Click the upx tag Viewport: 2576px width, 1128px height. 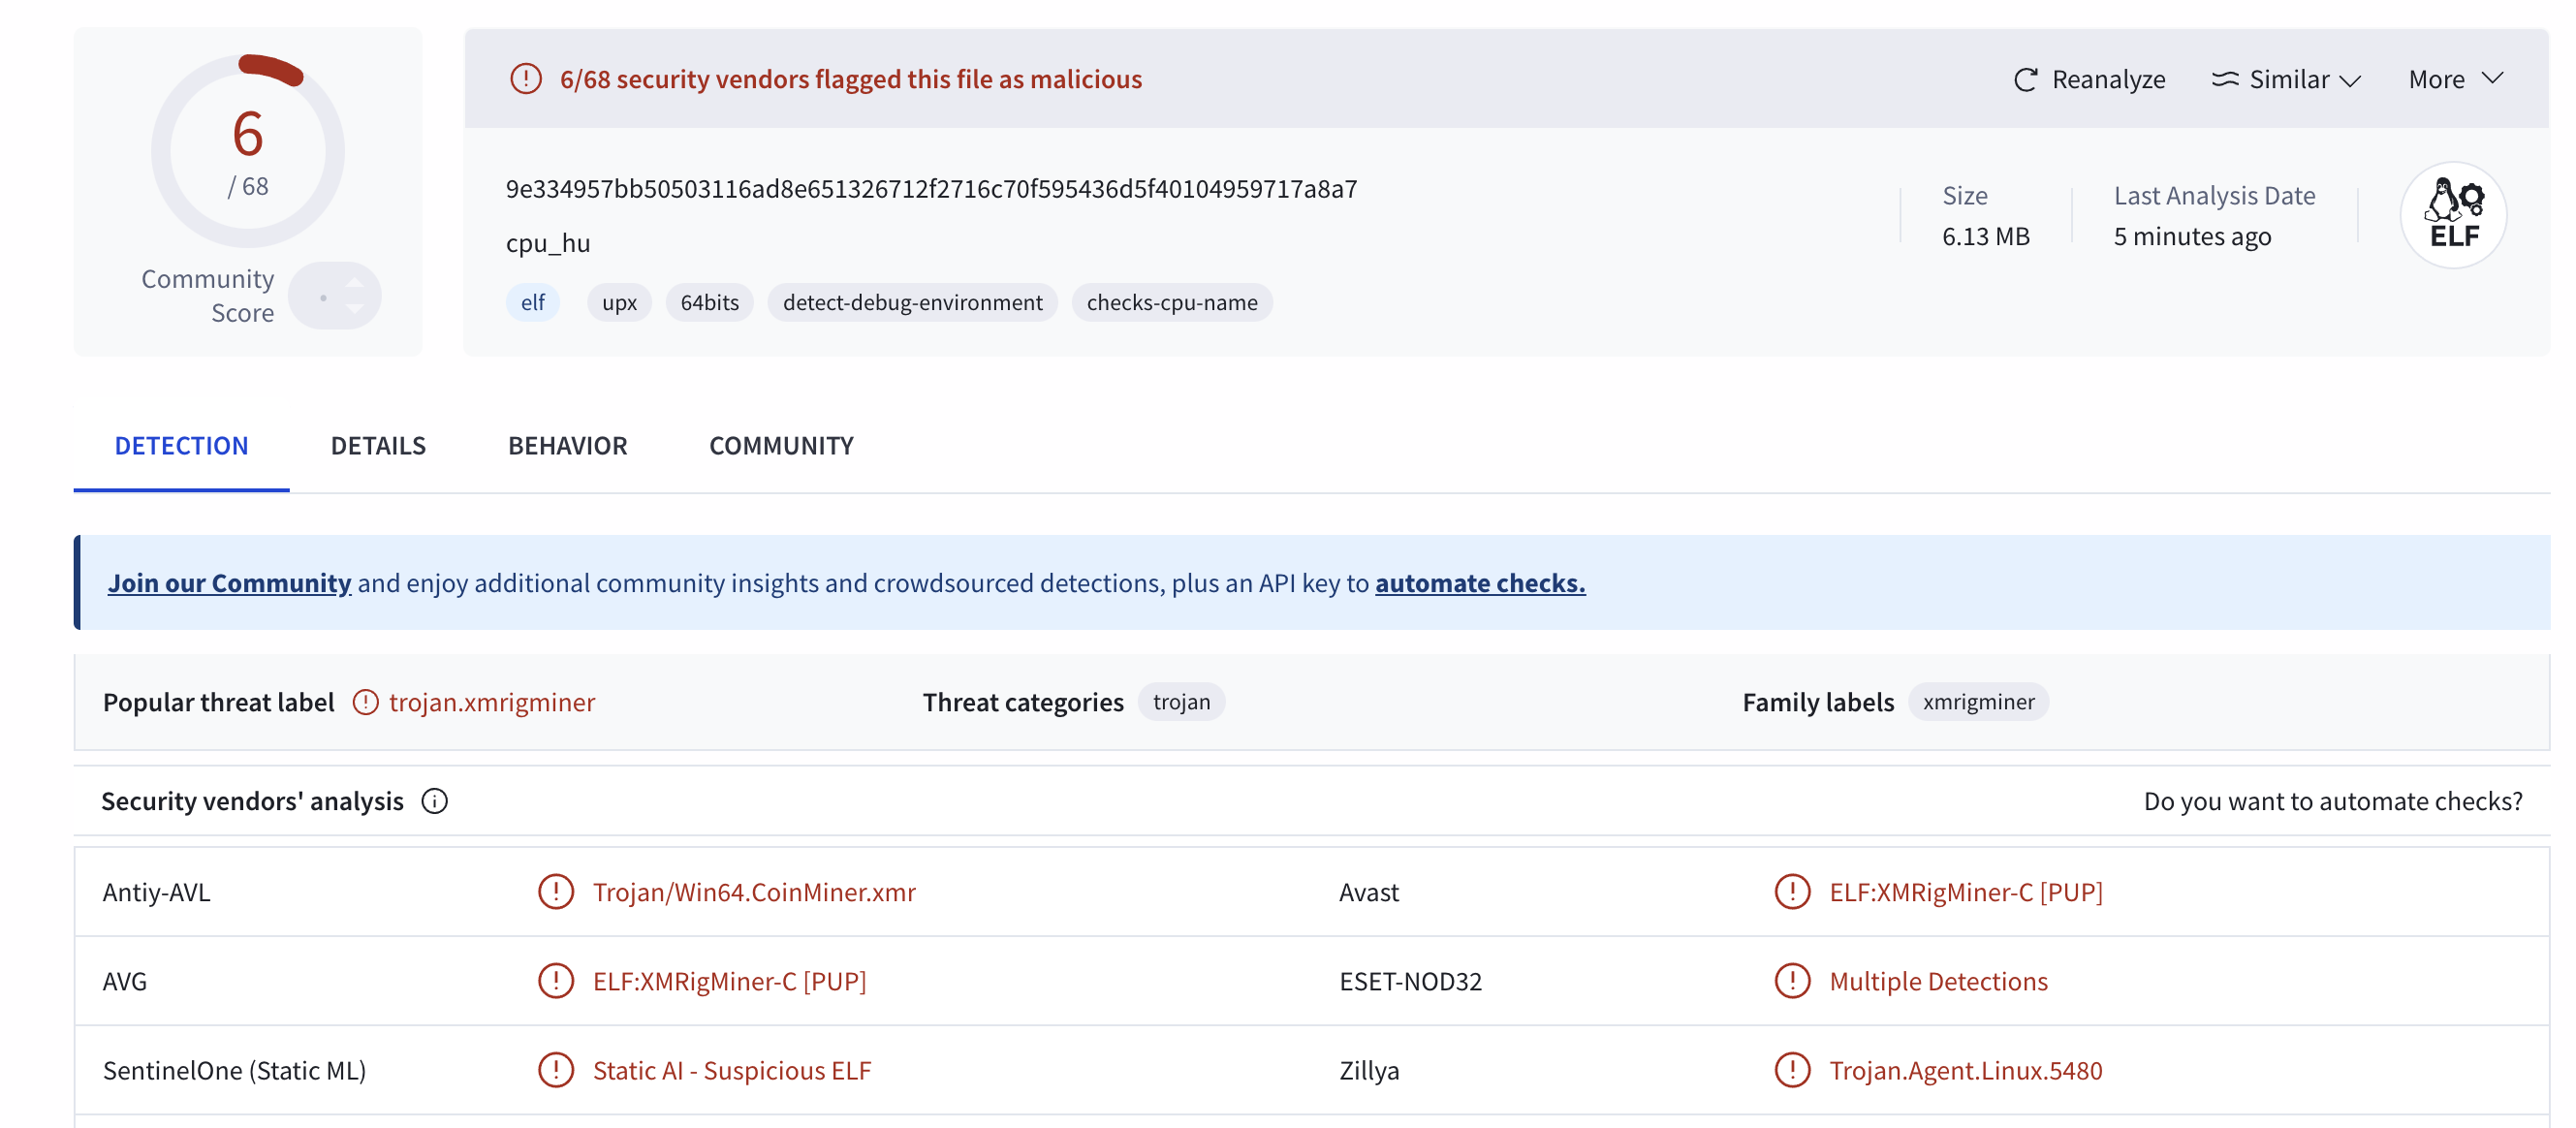[619, 303]
